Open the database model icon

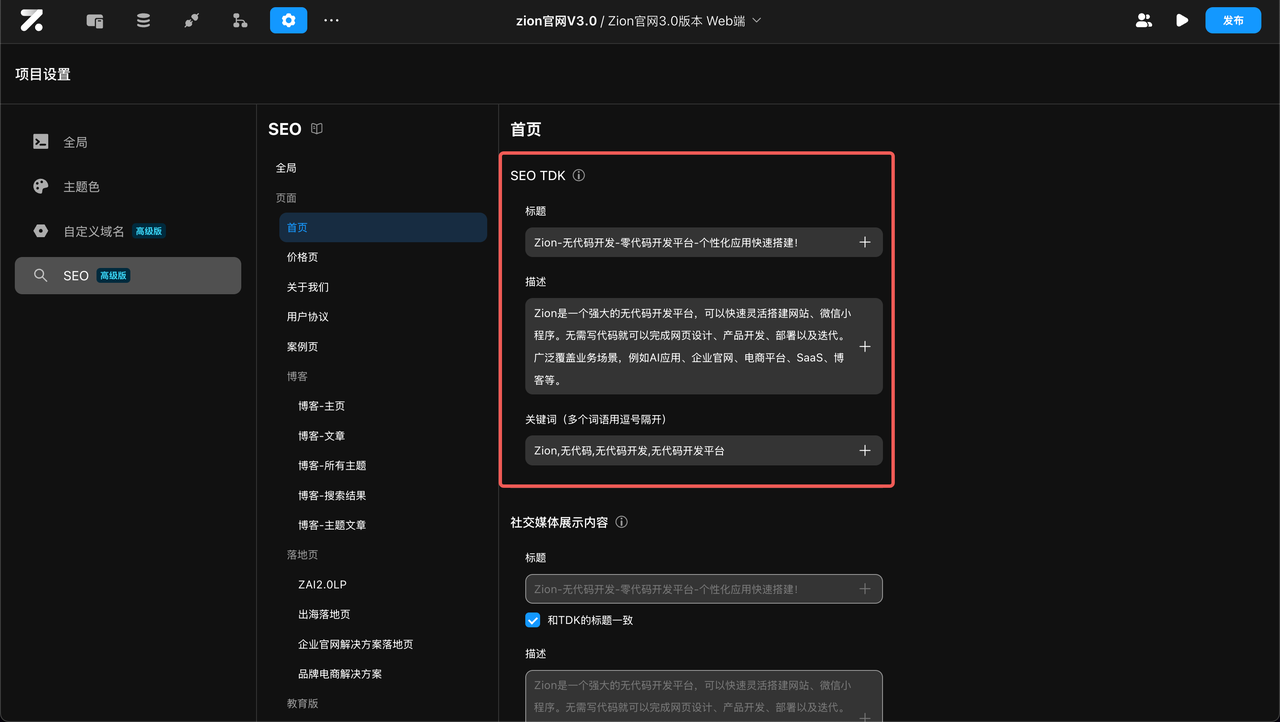click(x=143, y=20)
